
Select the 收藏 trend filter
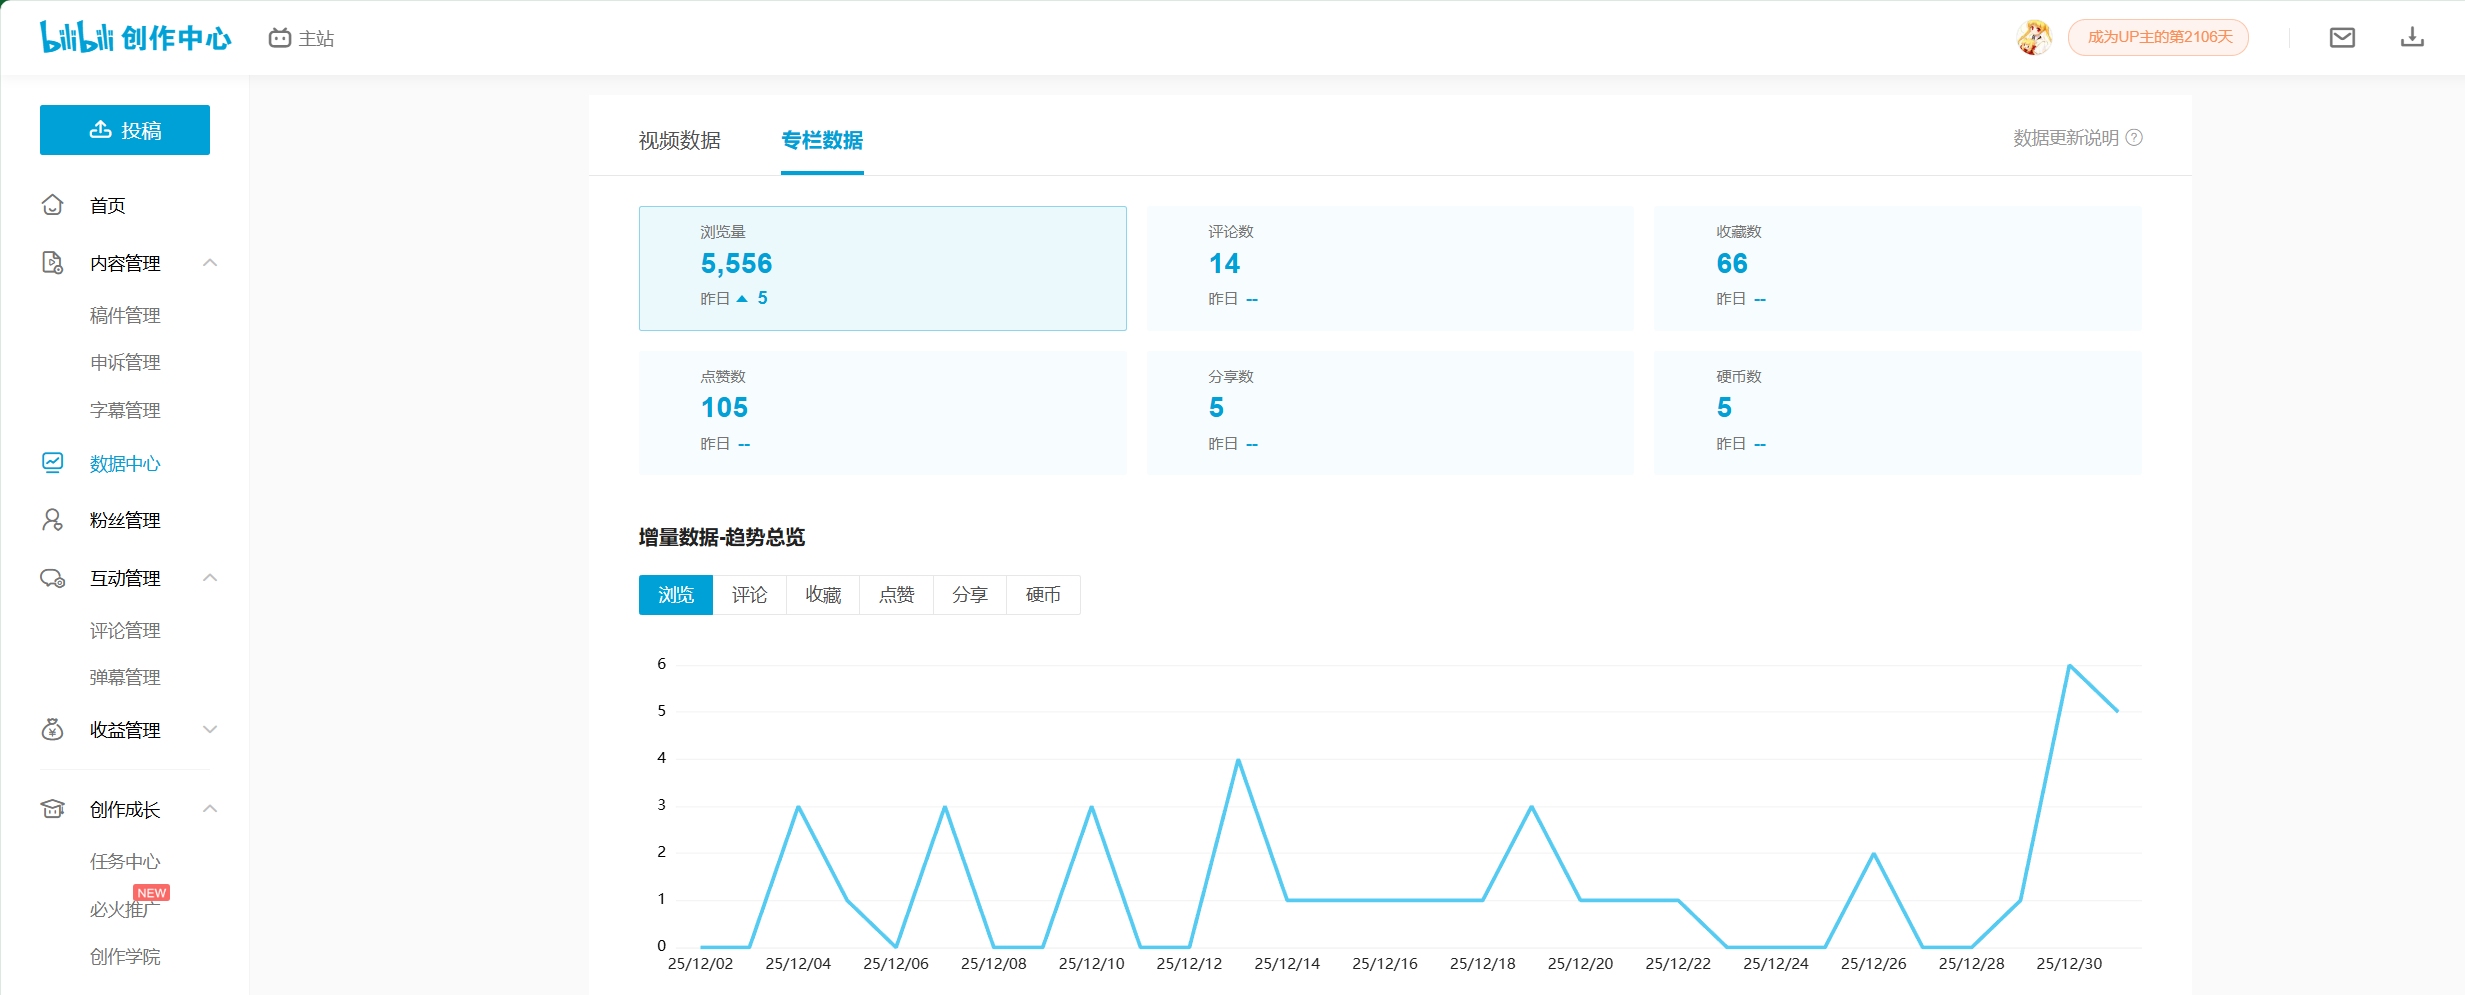pos(823,595)
